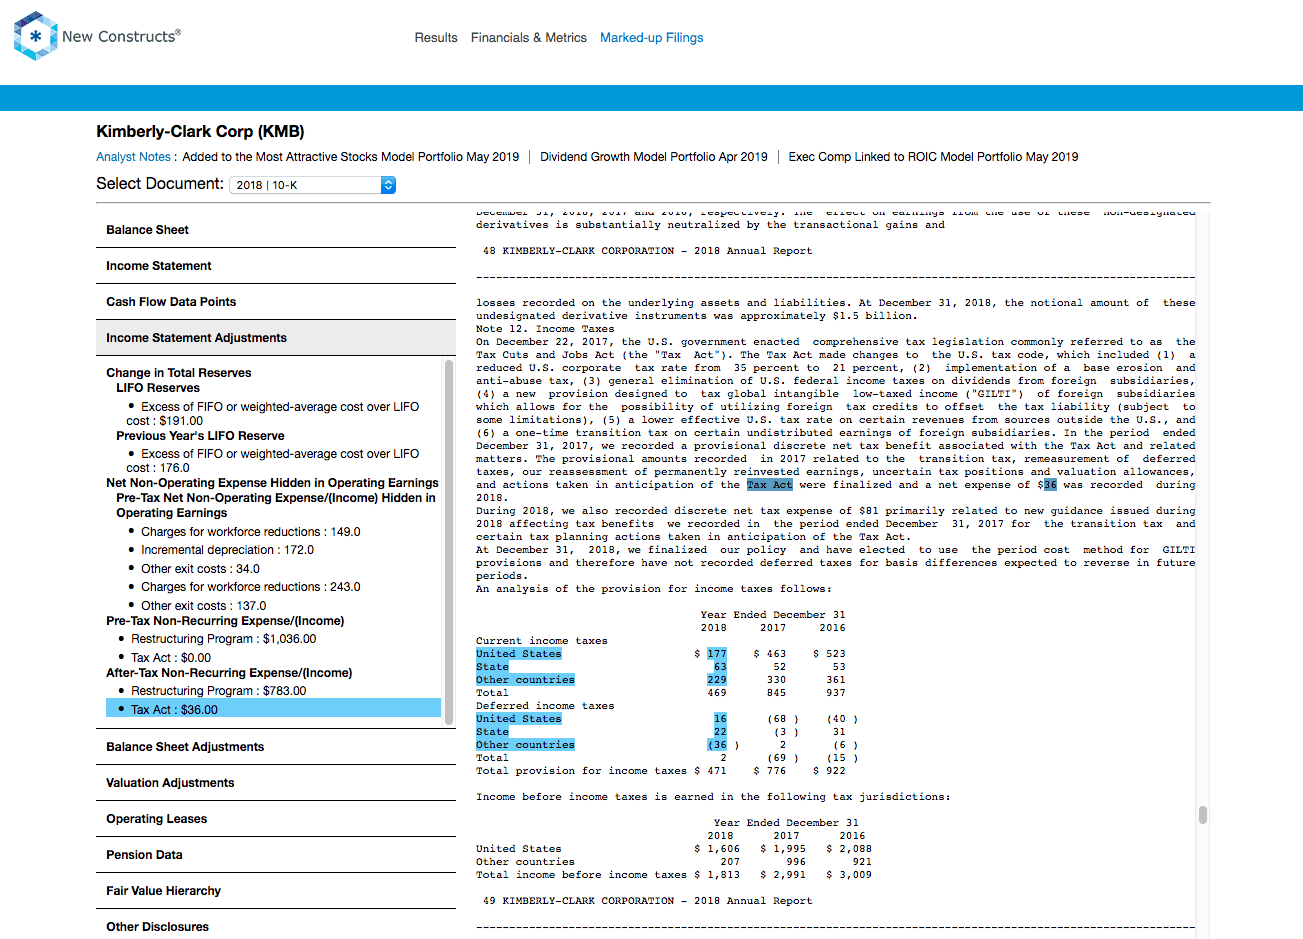Click highlighted 22 for deferred State taxes

(720, 732)
